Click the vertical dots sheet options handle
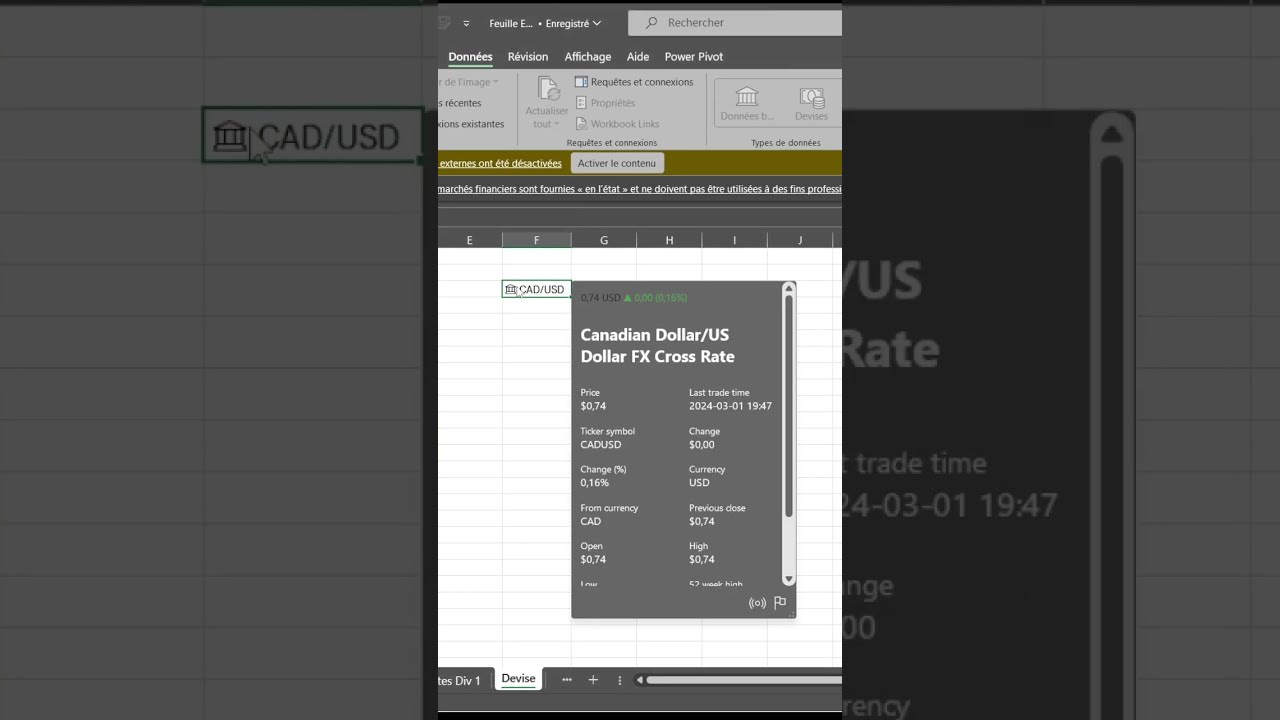The height and width of the screenshot is (720, 1280). [x=620, y=680]
